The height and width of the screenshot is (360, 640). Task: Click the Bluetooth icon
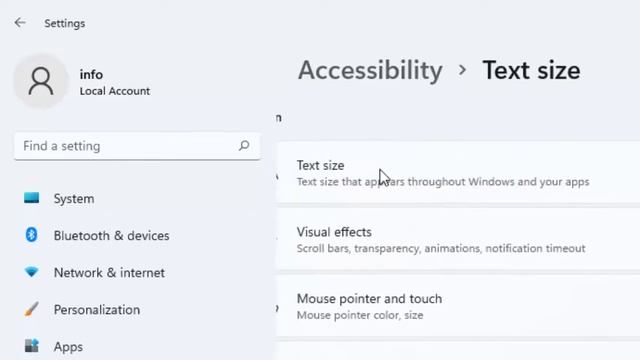click(x=31, y=235)
